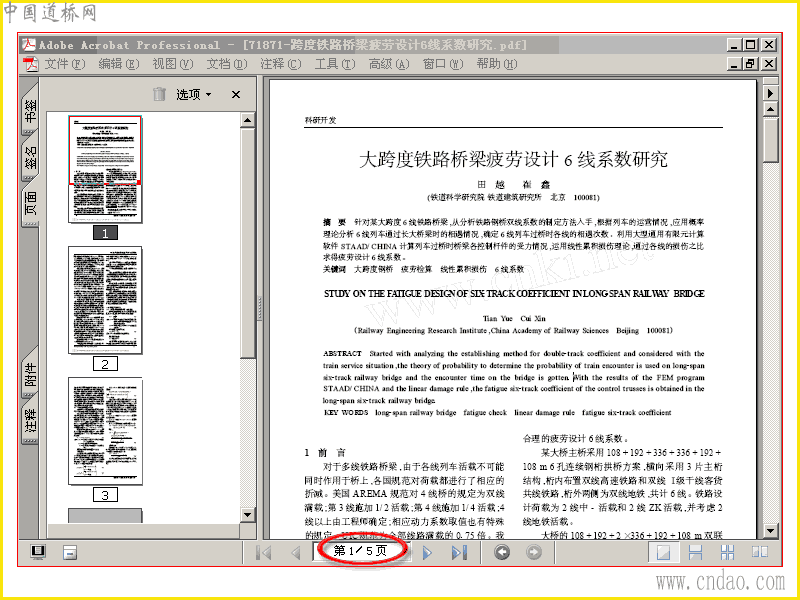
Task: Open the 文件 menu
Action: (64, 64)
